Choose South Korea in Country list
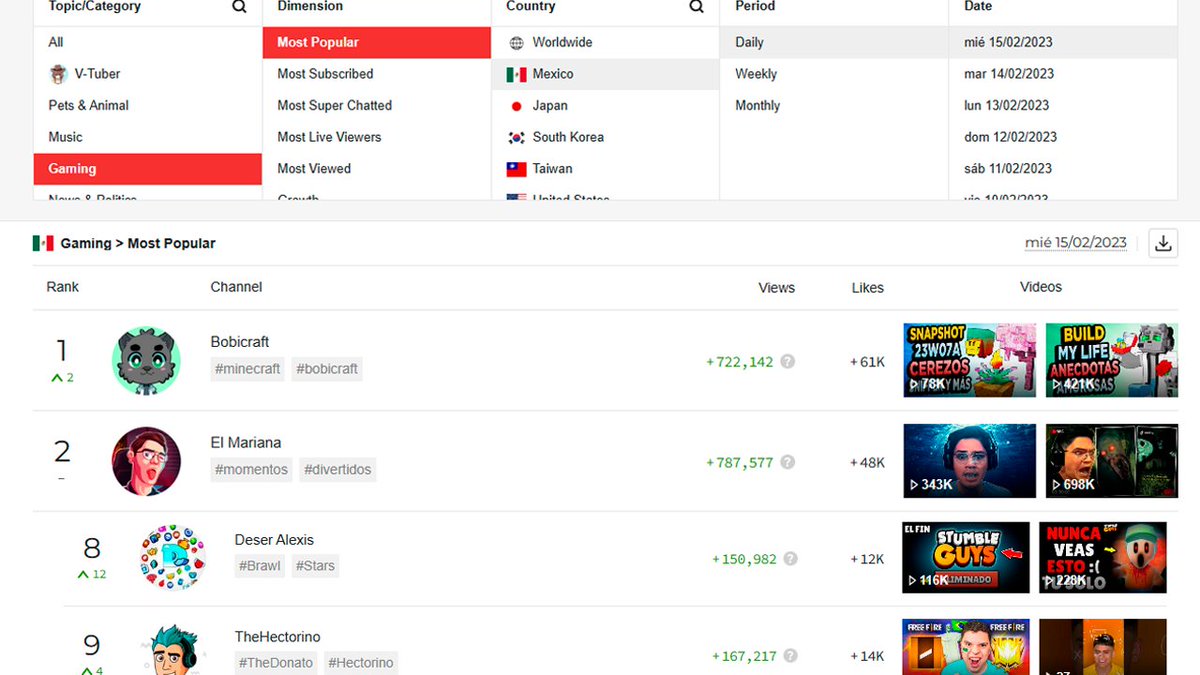Screen dimensions: 1200x675 pos(605,137)
